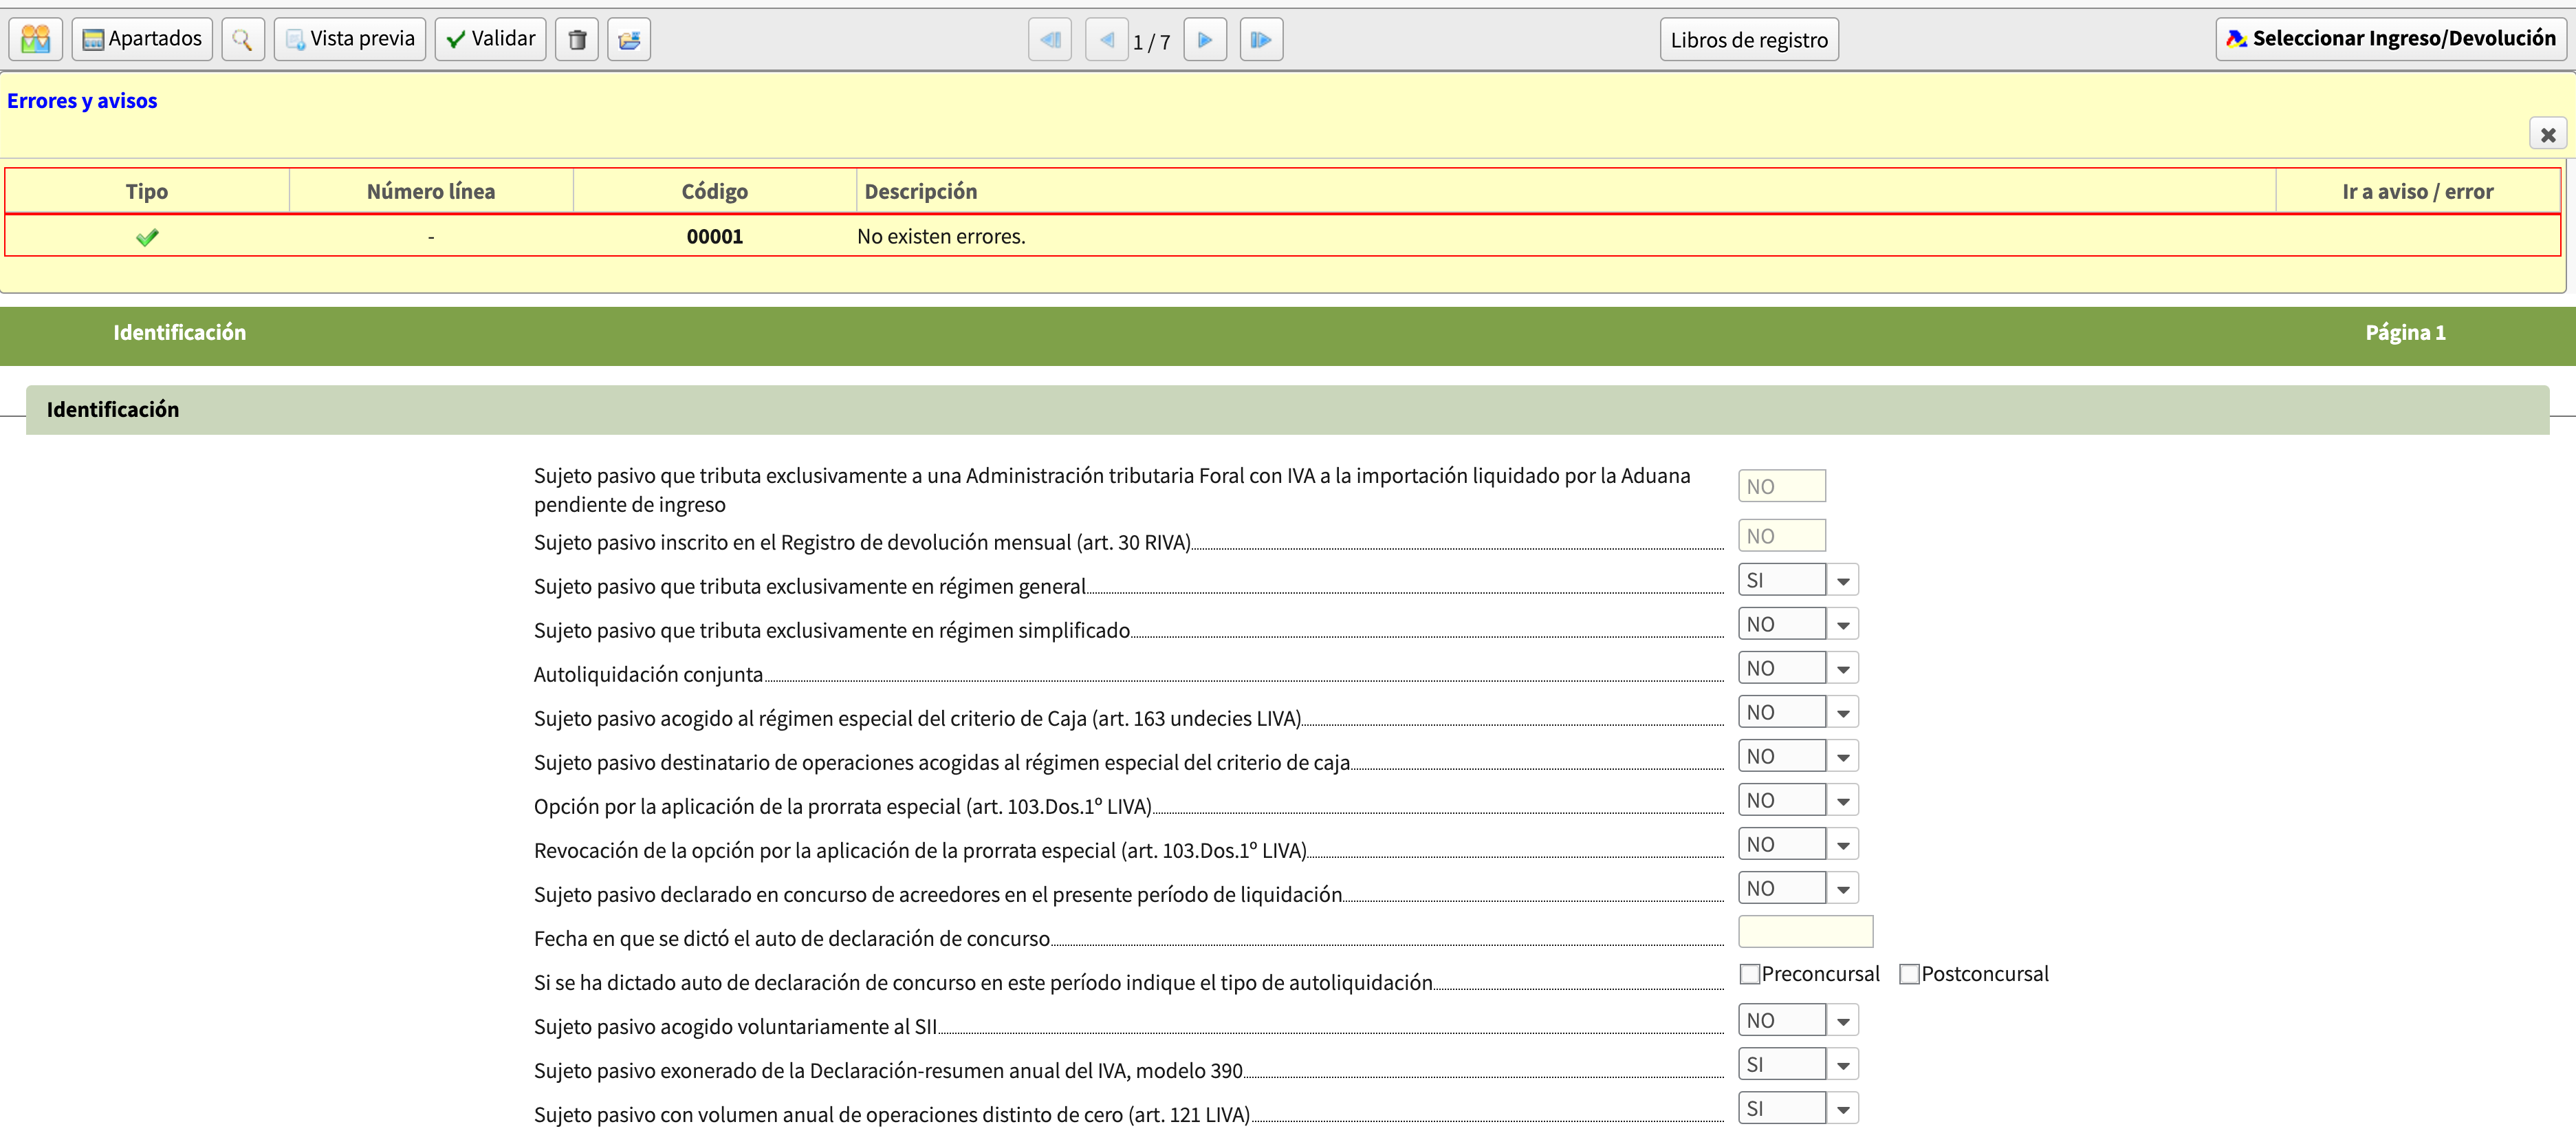2576x1142 pixels.
Task: Go to first page arrow
Action: tap(1050, 39)
